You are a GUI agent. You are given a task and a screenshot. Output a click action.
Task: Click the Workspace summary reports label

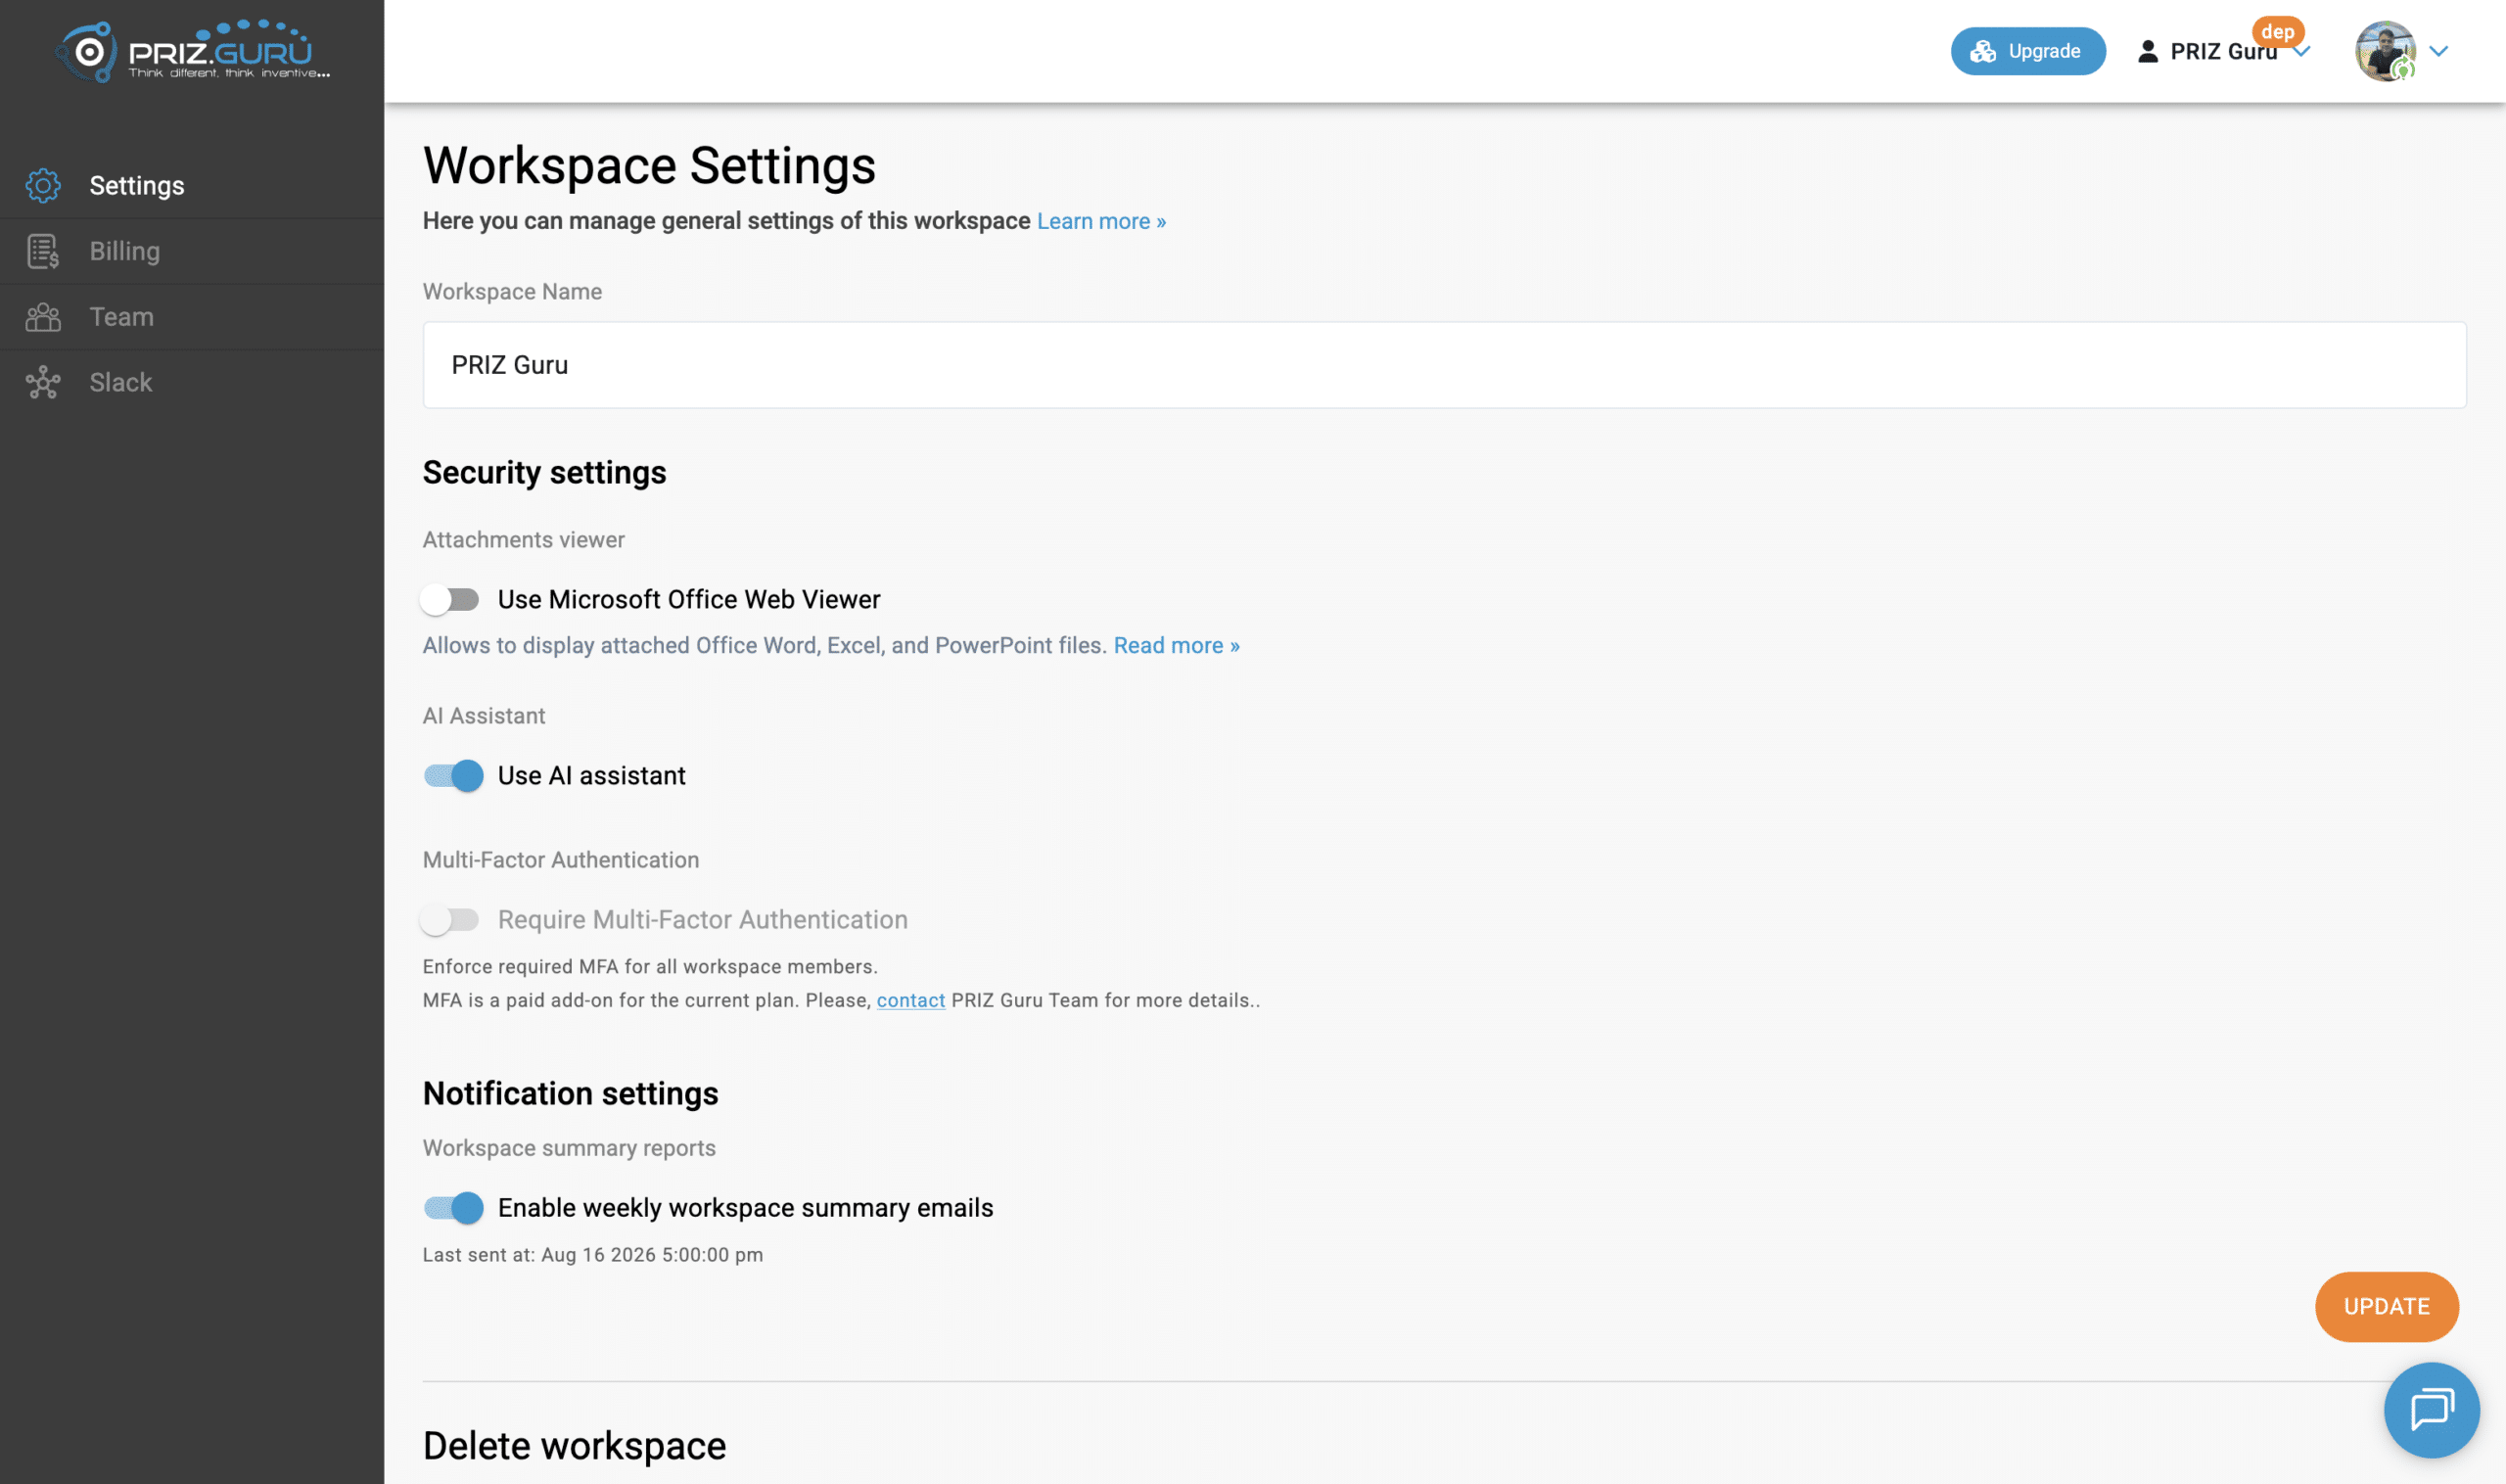569,1148
